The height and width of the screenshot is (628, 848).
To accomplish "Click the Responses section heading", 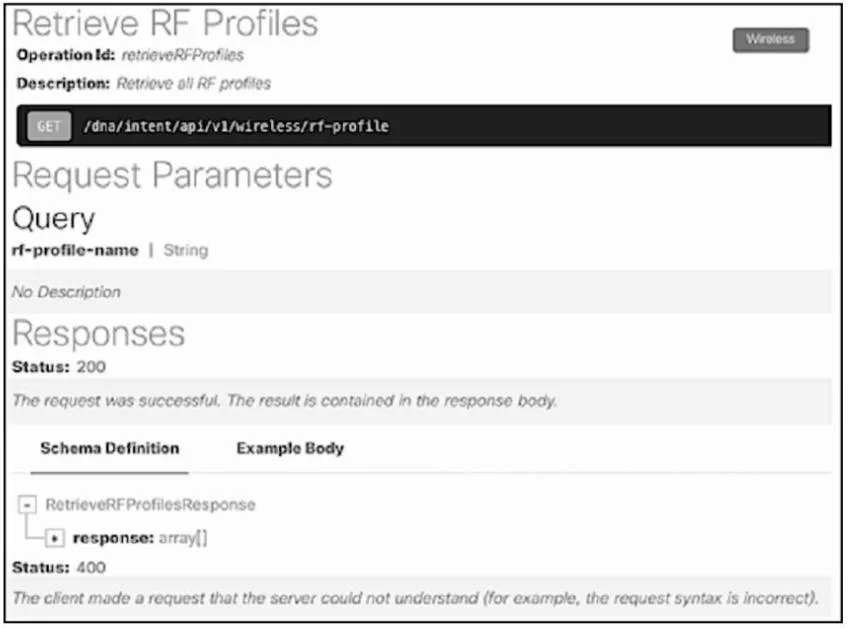I will (x=98, y=333).
